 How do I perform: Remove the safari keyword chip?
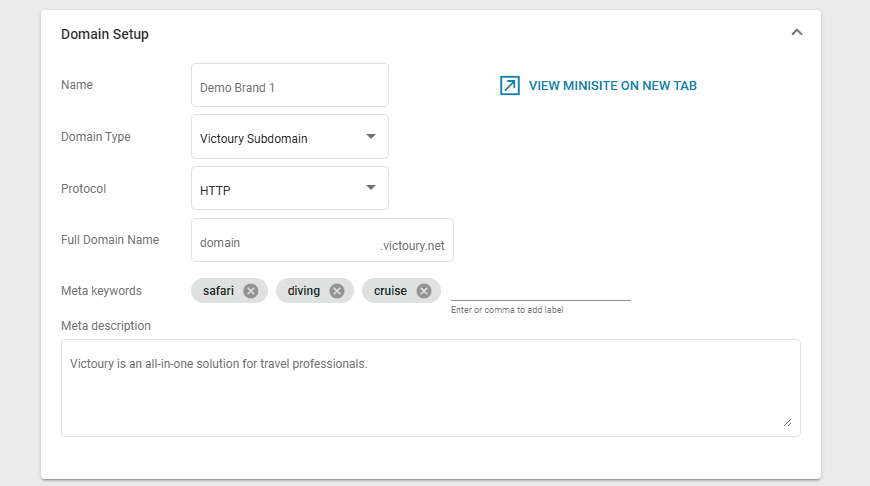(251, 291)
